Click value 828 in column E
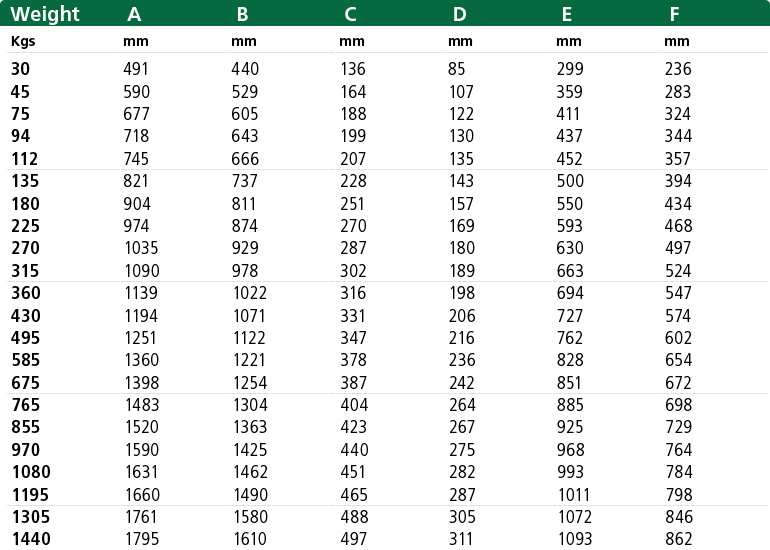This screenshot has width=770, height=550. (x=570, y=359)
